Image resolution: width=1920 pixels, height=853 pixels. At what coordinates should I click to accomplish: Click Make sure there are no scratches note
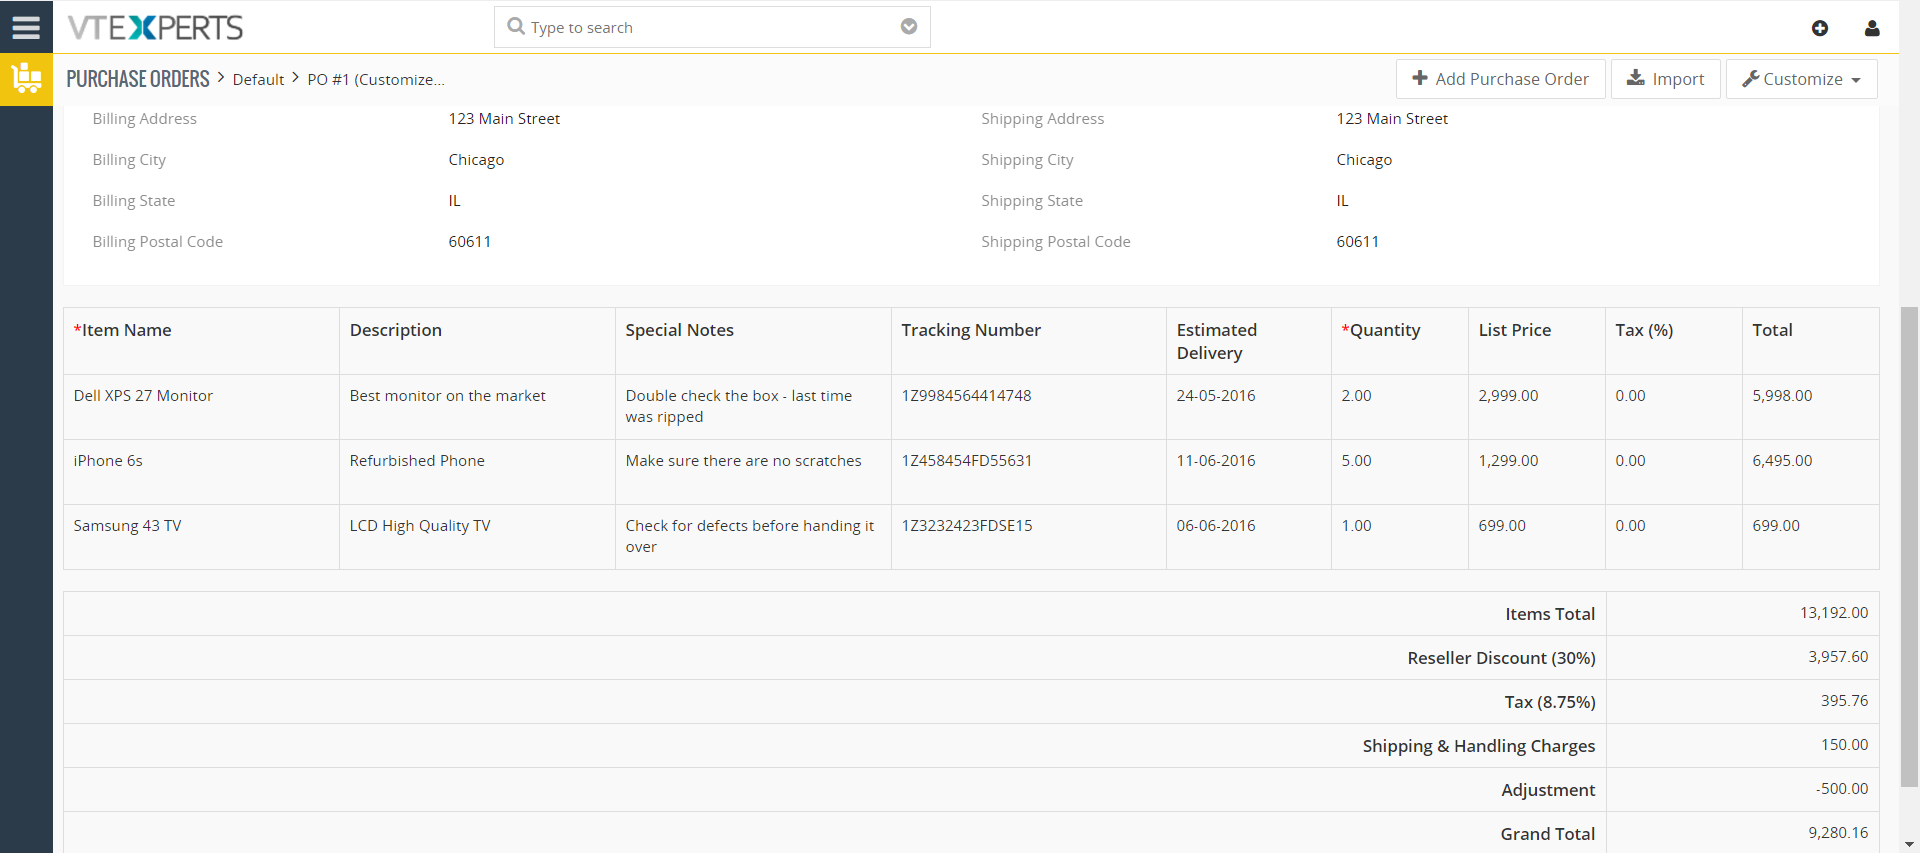click(743, 461)
